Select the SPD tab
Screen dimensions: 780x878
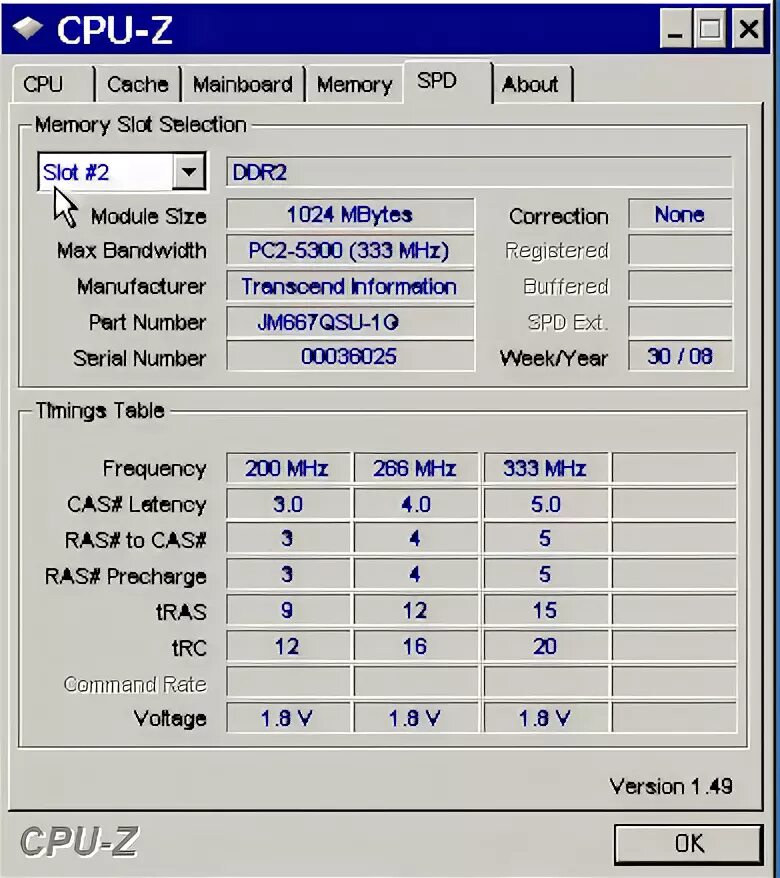point(447,82)
